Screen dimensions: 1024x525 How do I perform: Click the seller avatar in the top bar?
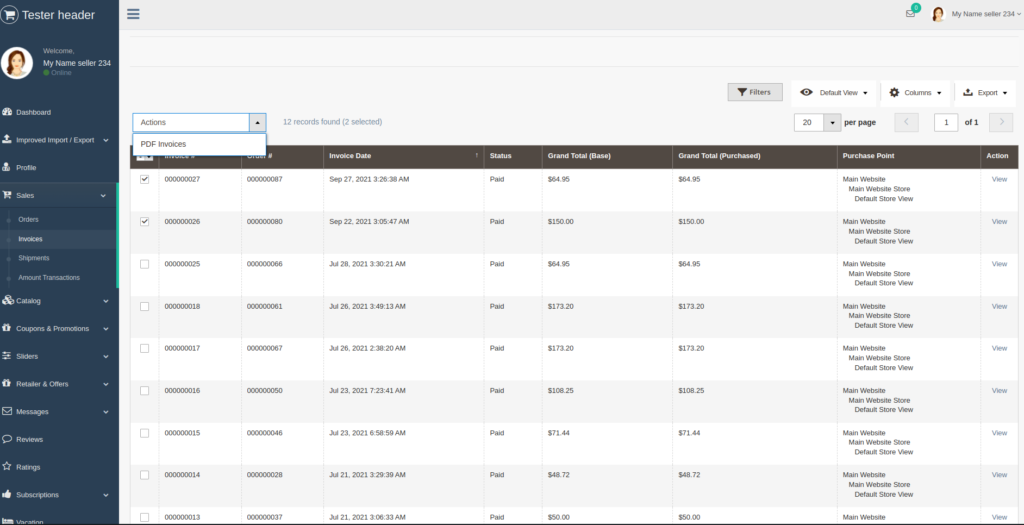938,14
